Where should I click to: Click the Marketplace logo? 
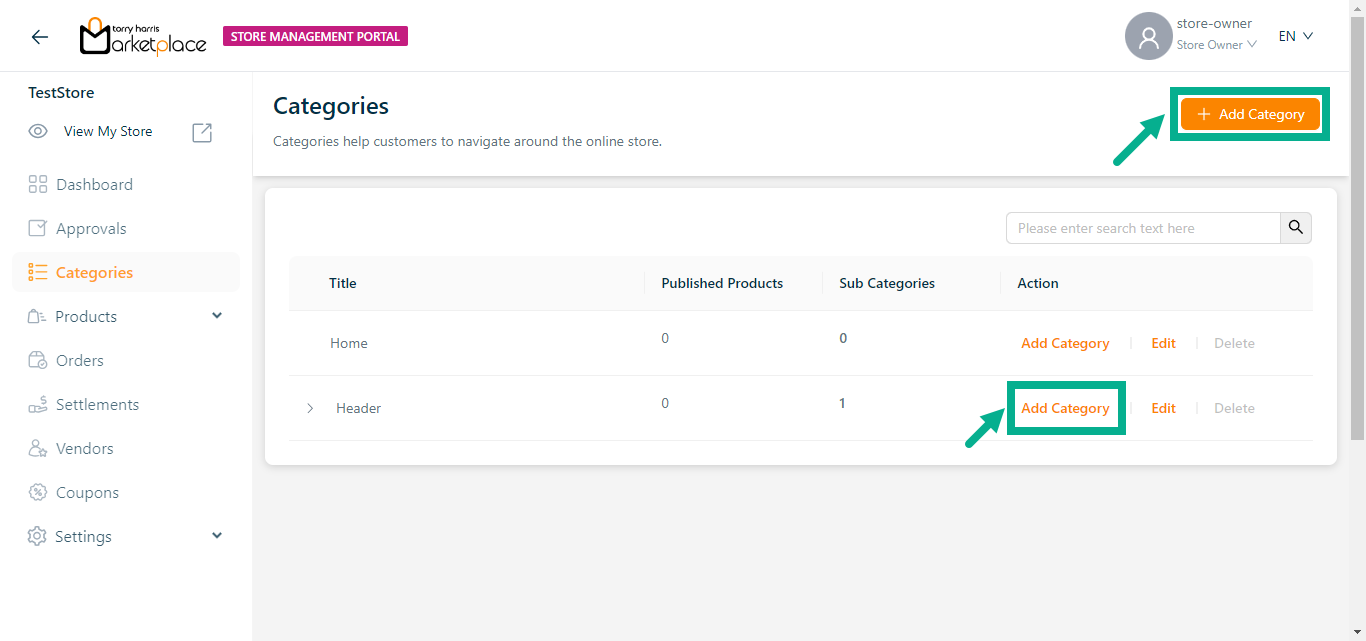click(143, 37)
